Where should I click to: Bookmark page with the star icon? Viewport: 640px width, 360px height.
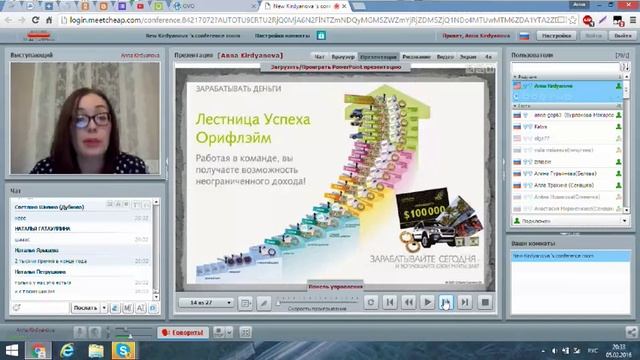[573, 20]
